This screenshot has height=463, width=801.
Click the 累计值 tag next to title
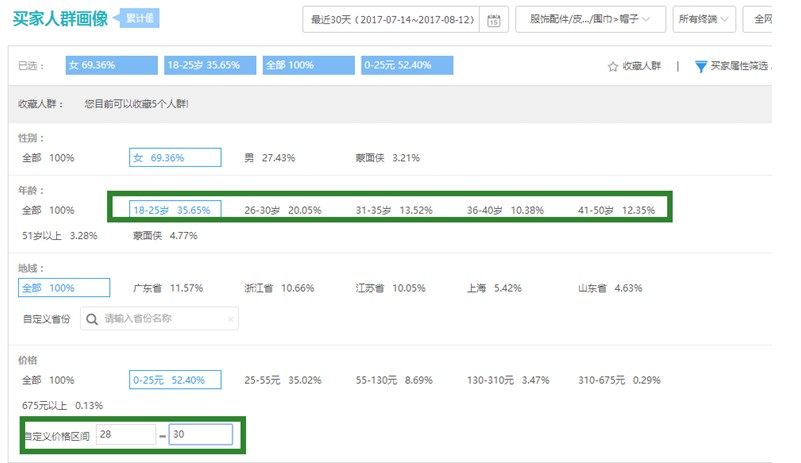(137, 18)
